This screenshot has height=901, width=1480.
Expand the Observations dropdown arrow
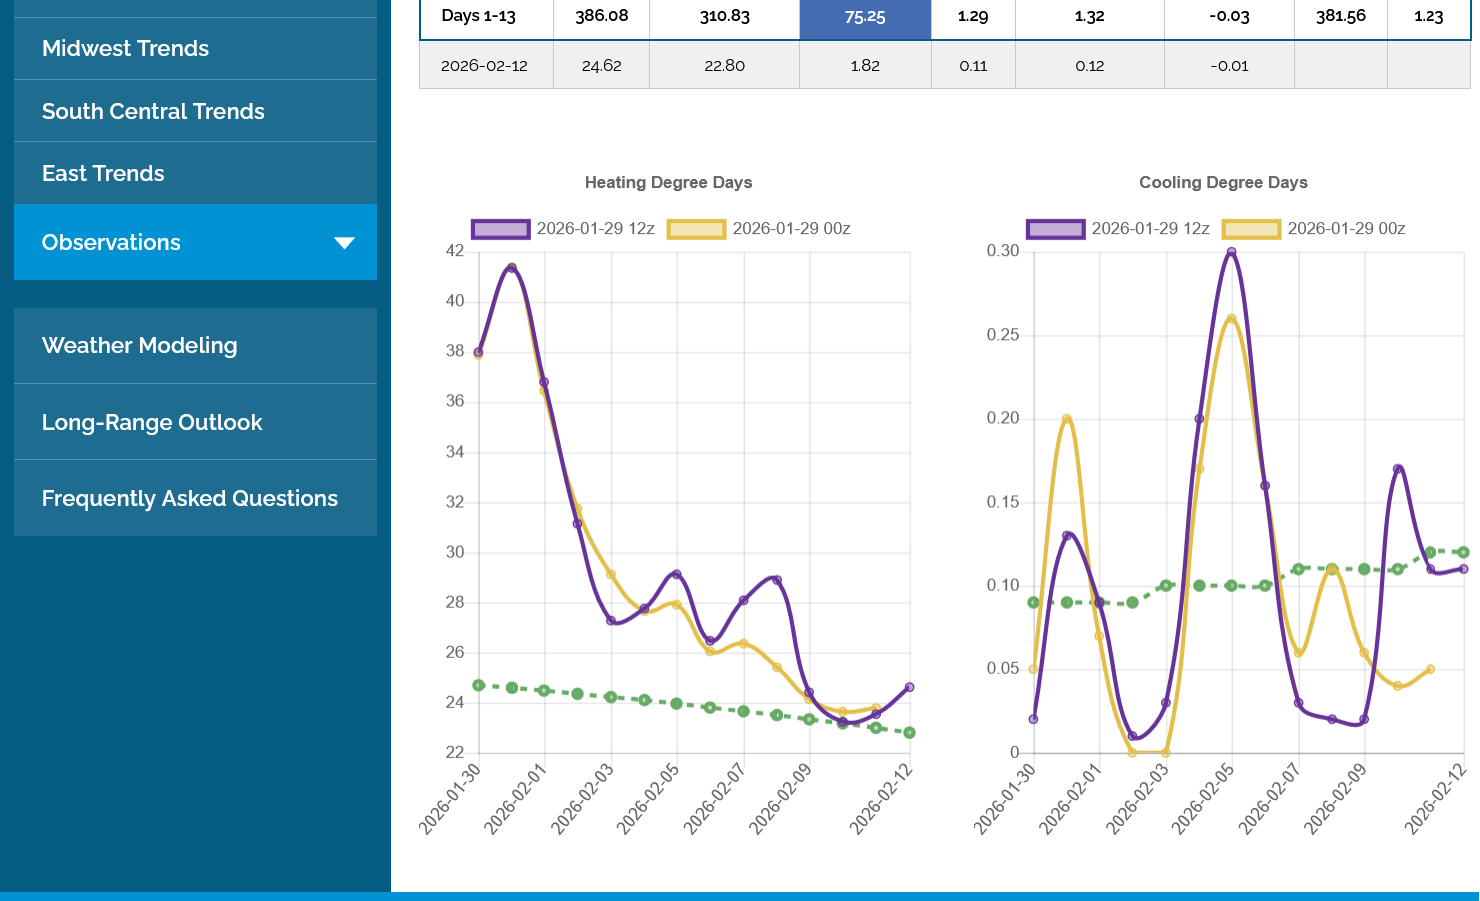344,243
